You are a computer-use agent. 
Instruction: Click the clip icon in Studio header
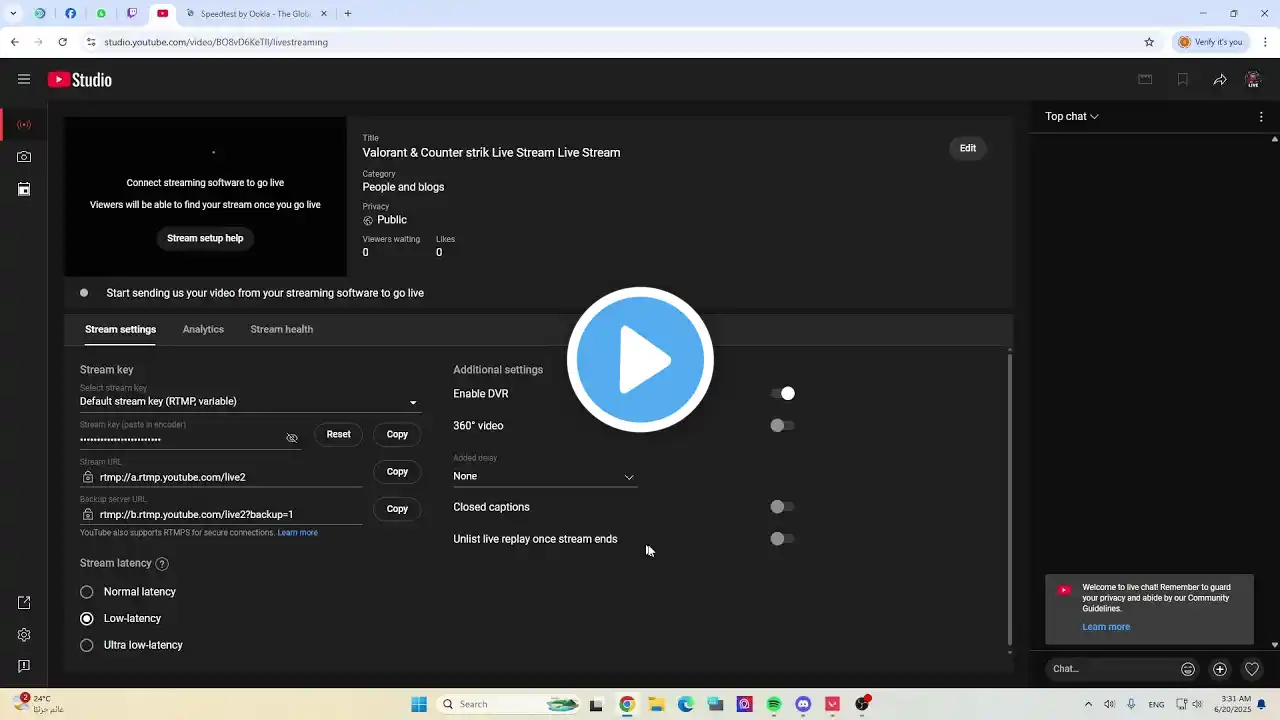1145,80
